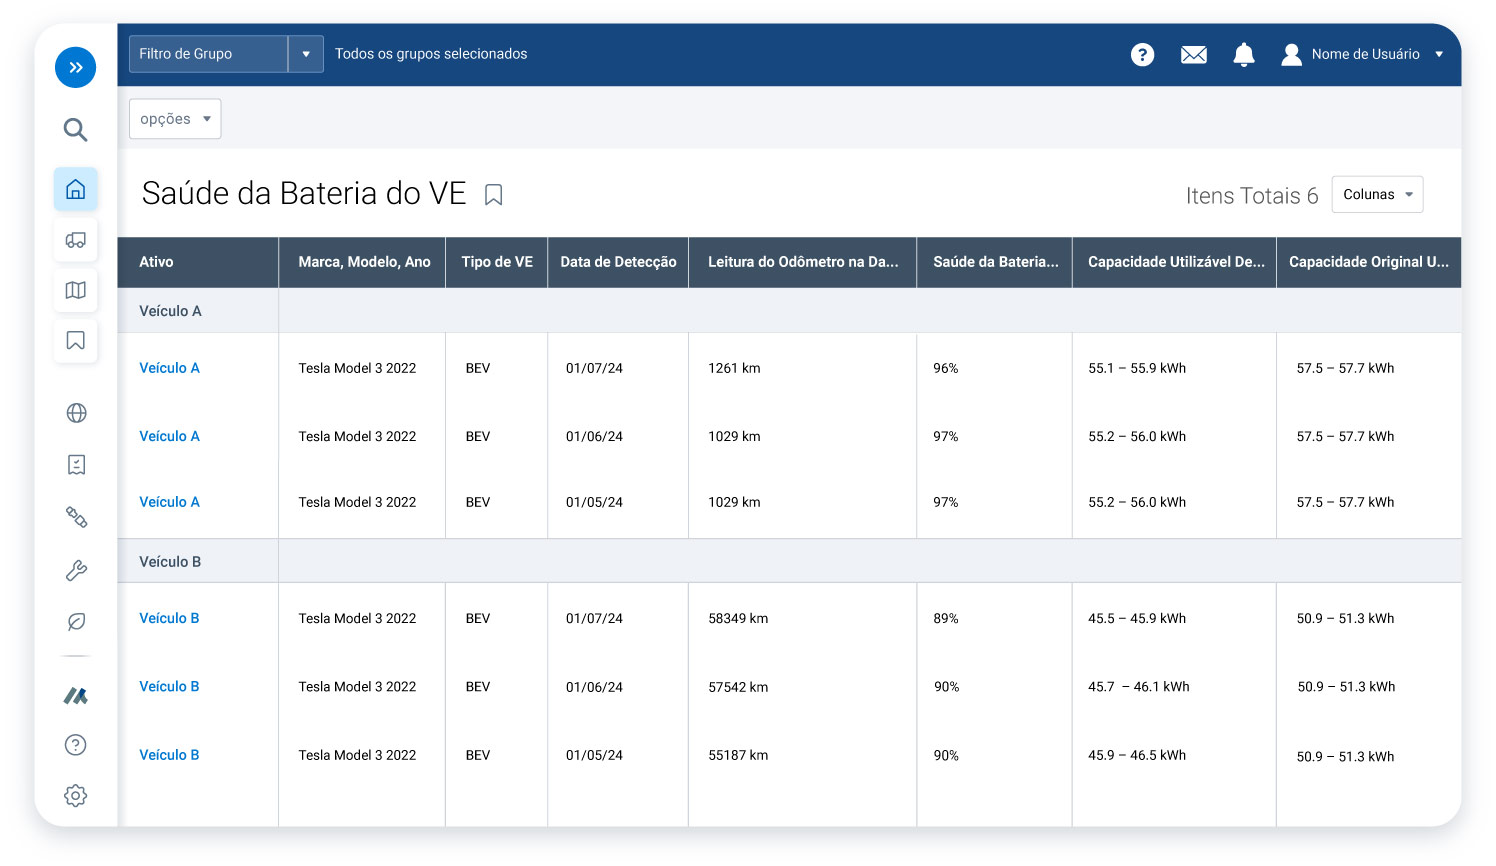Open the mail envelope icon
Screen dimensions: 1496x866
click(x=1193, y=54)
